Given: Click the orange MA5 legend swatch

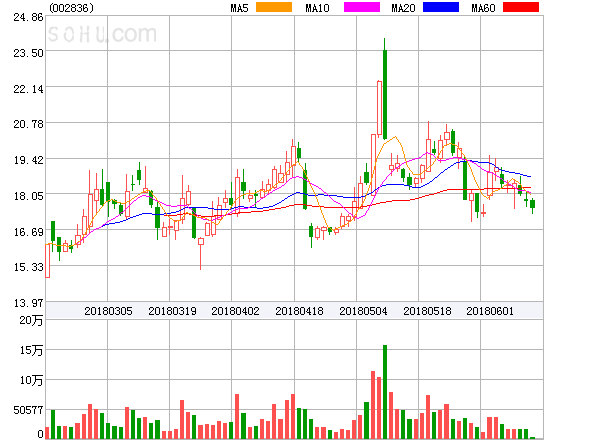Looking at the screenshot, I should click(274, 7).
